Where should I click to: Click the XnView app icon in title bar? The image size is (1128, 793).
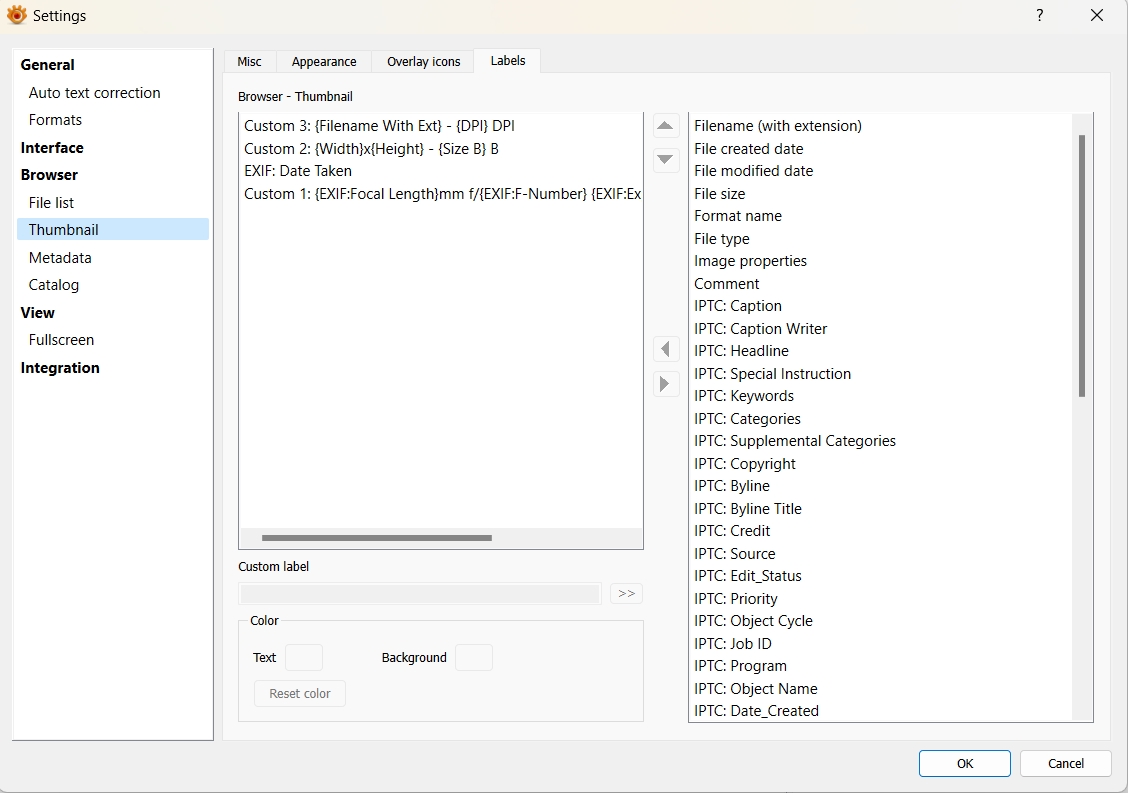click(x=16, y=16)
